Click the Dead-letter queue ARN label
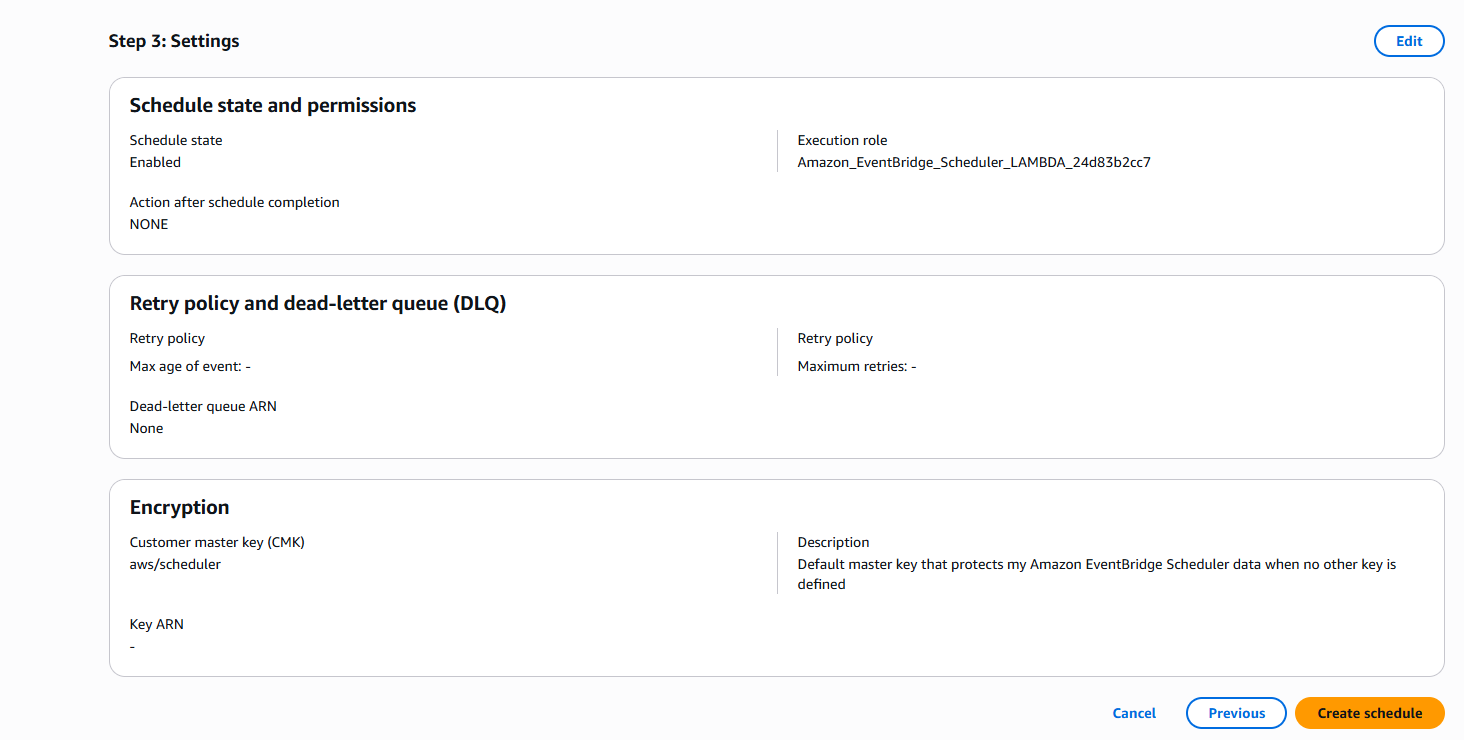1464x740 pixels. click(203, 406)
